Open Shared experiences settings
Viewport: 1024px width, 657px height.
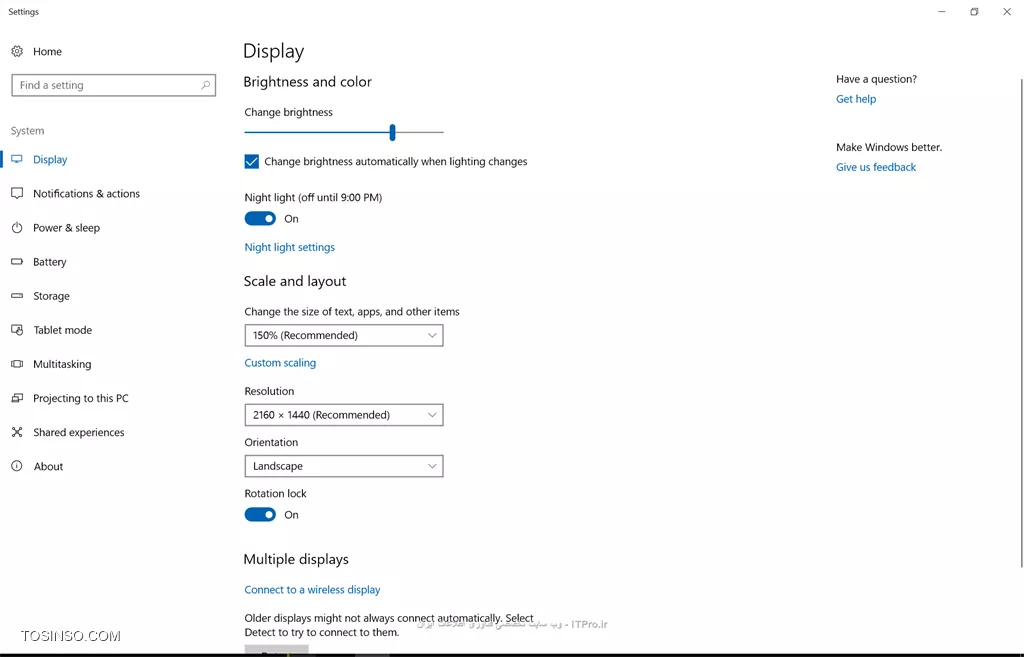pyautogui.click(x=78, y=432)
